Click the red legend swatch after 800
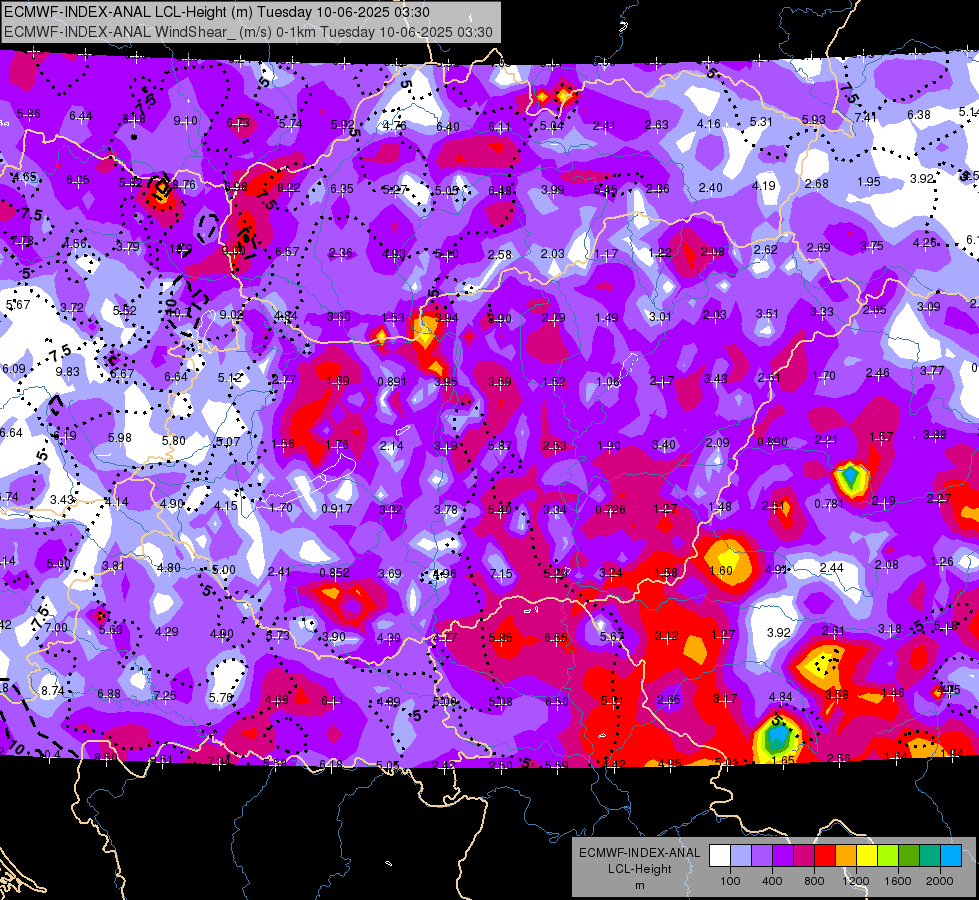The image size is (979, 900). coord(825,856)
